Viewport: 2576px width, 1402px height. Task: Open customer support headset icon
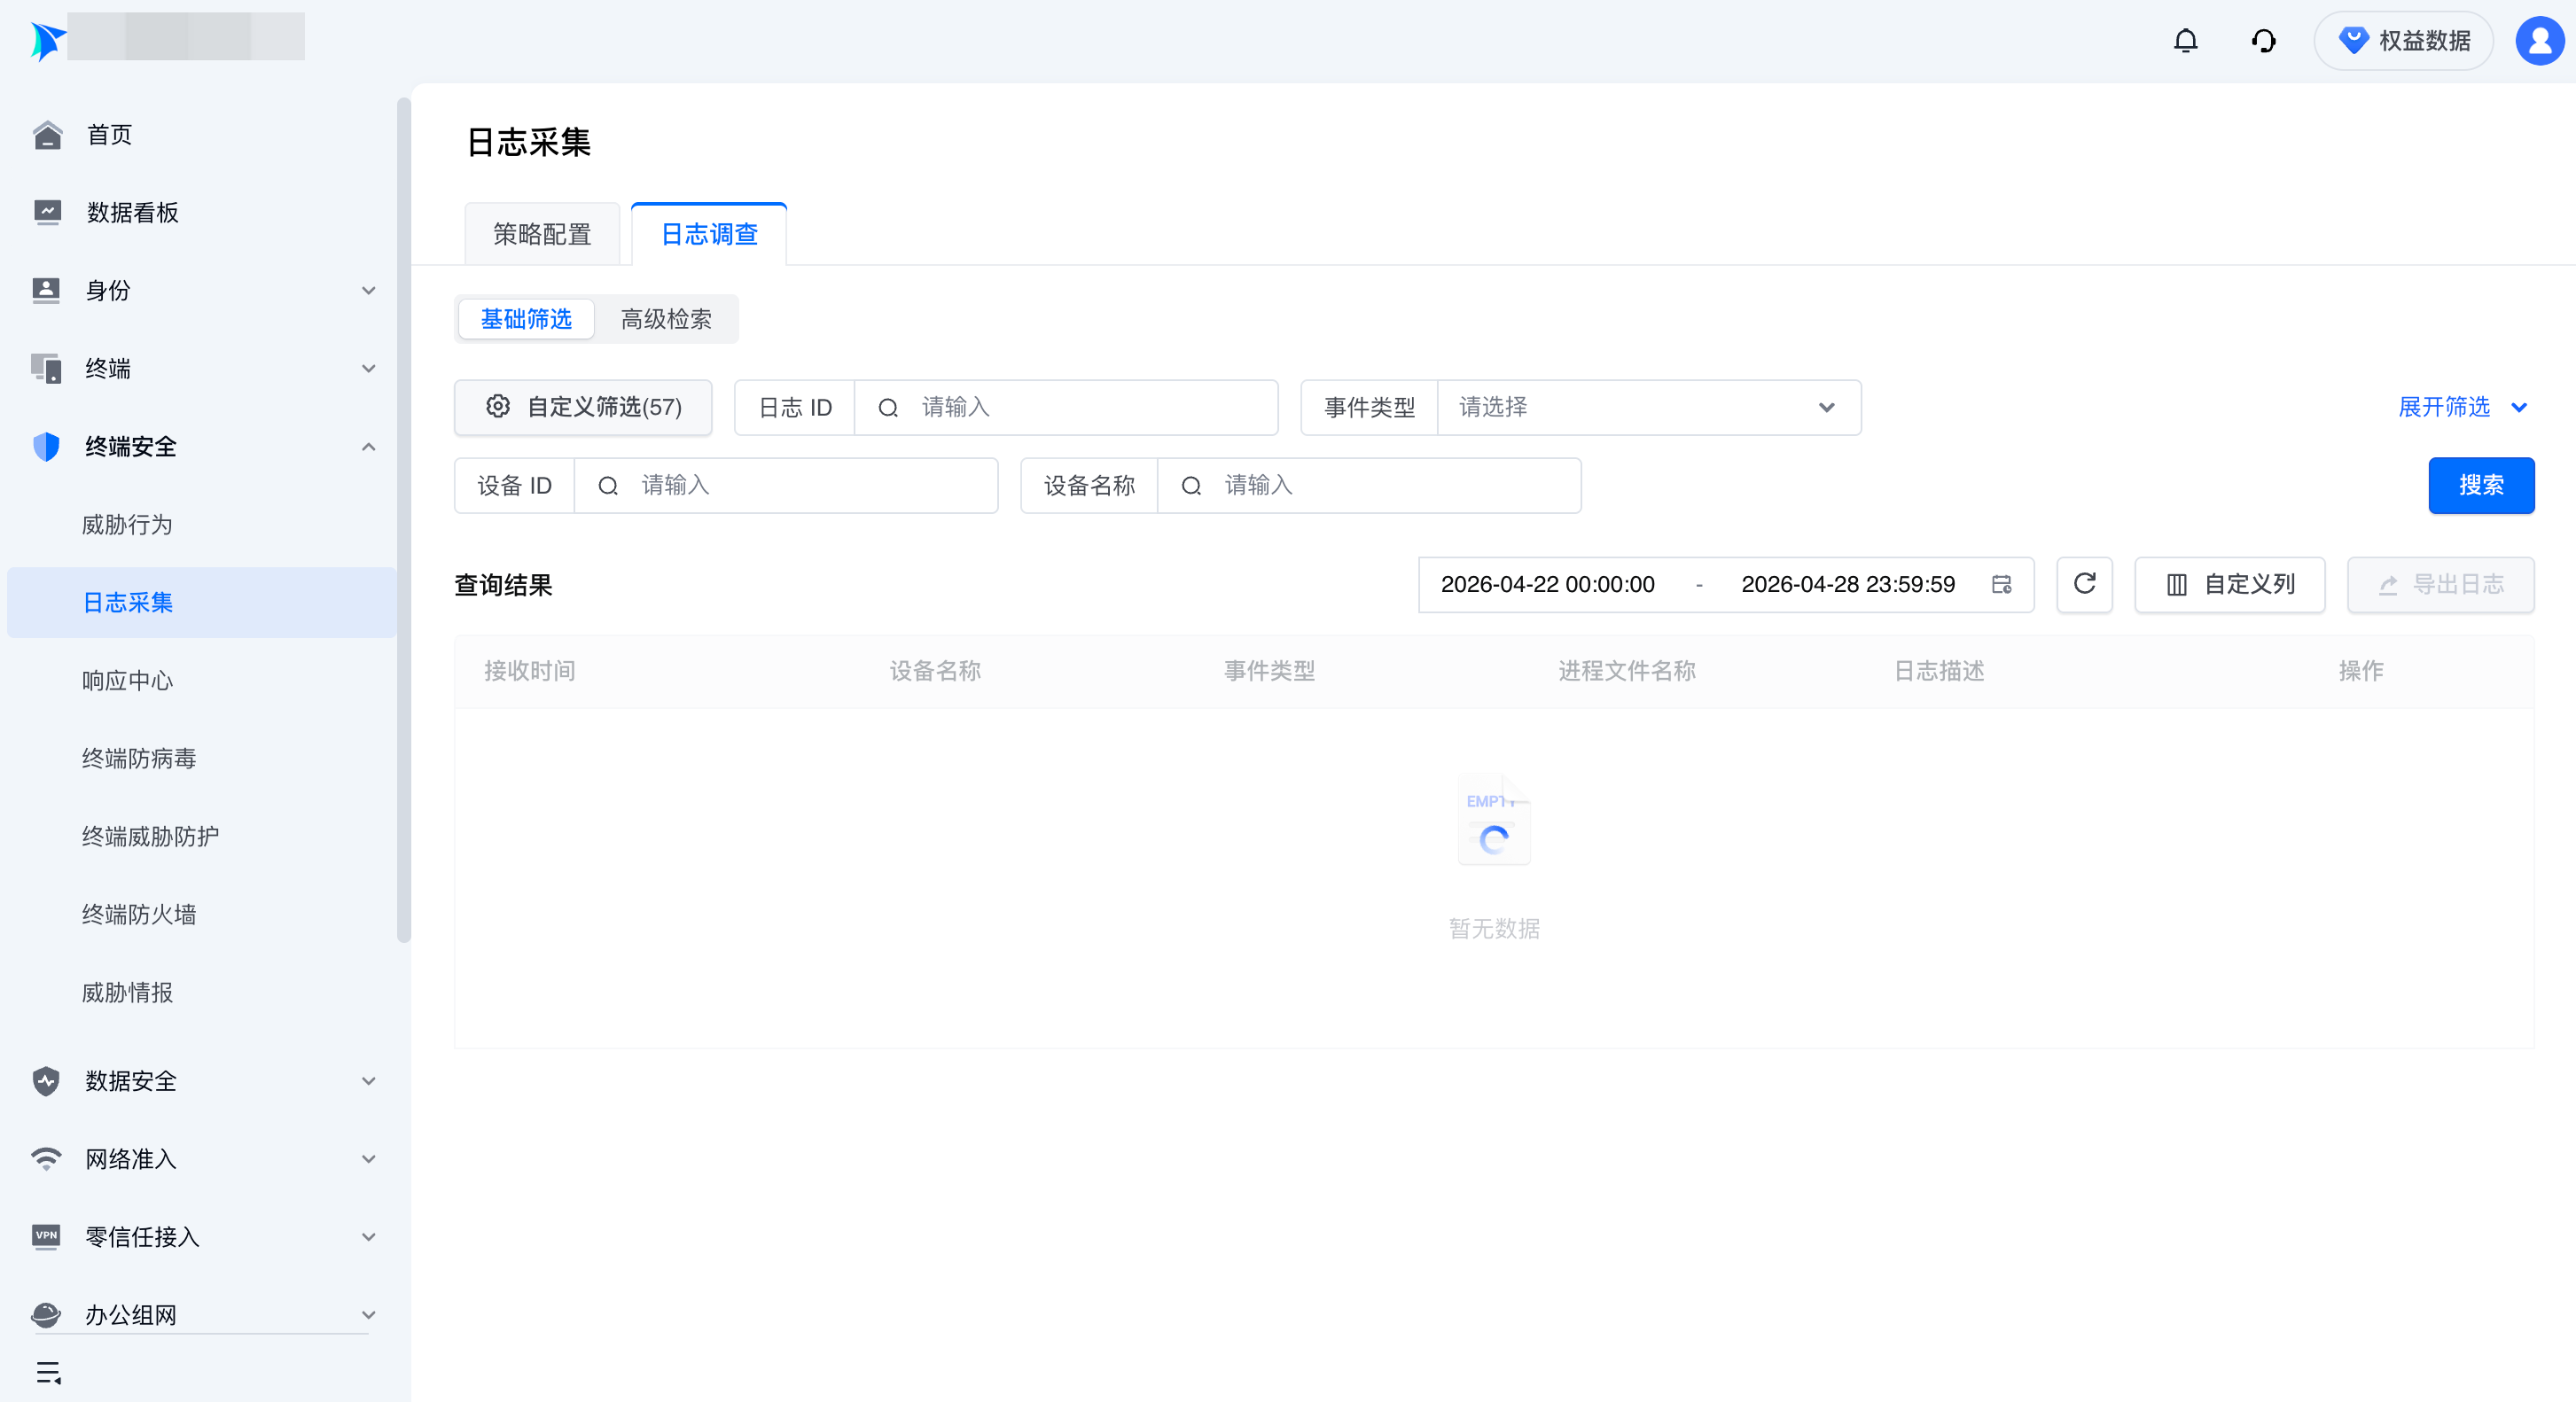(2263, 41)
